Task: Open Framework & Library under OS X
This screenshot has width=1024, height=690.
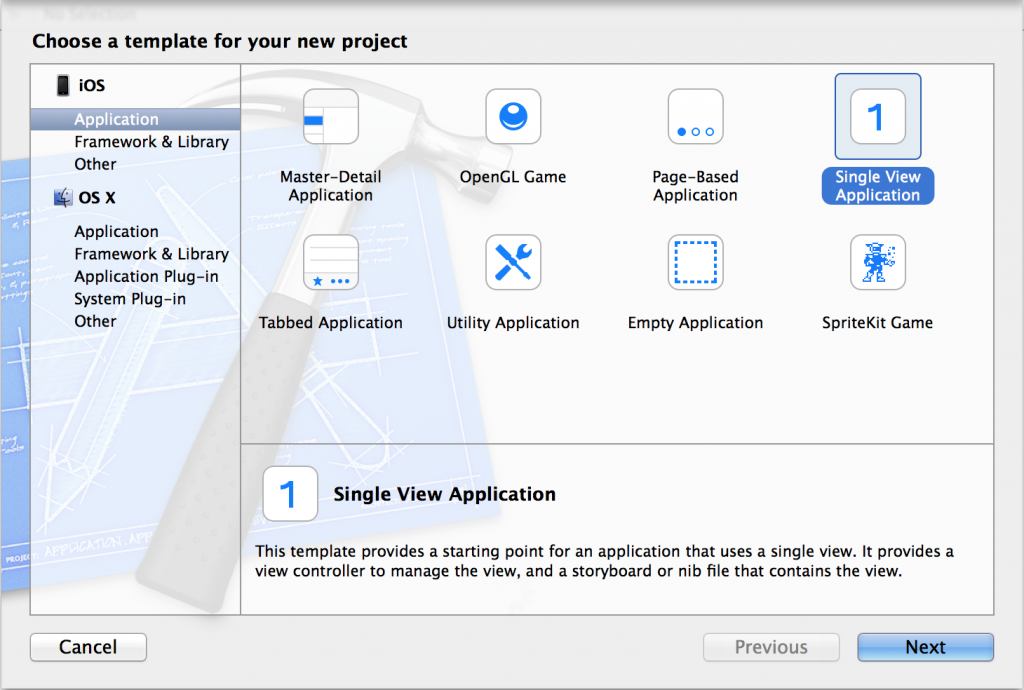Action: click(151, 254)
